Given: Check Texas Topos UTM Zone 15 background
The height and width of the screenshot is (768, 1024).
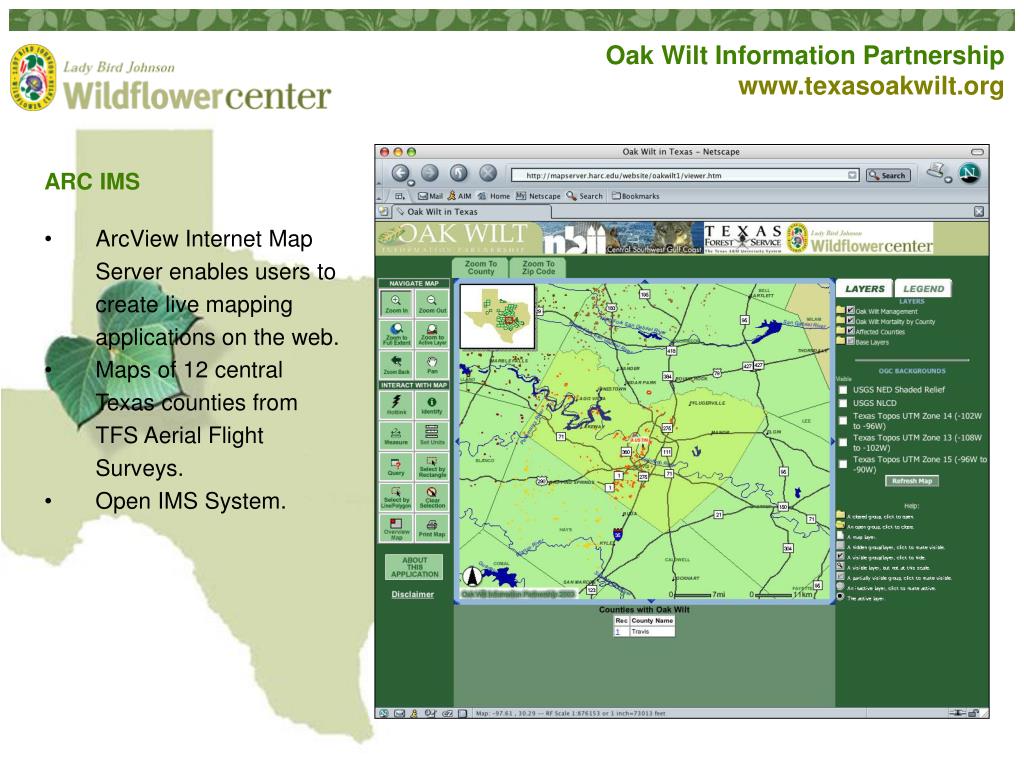Looking at the screenshot, I should [x=843, y=464].
